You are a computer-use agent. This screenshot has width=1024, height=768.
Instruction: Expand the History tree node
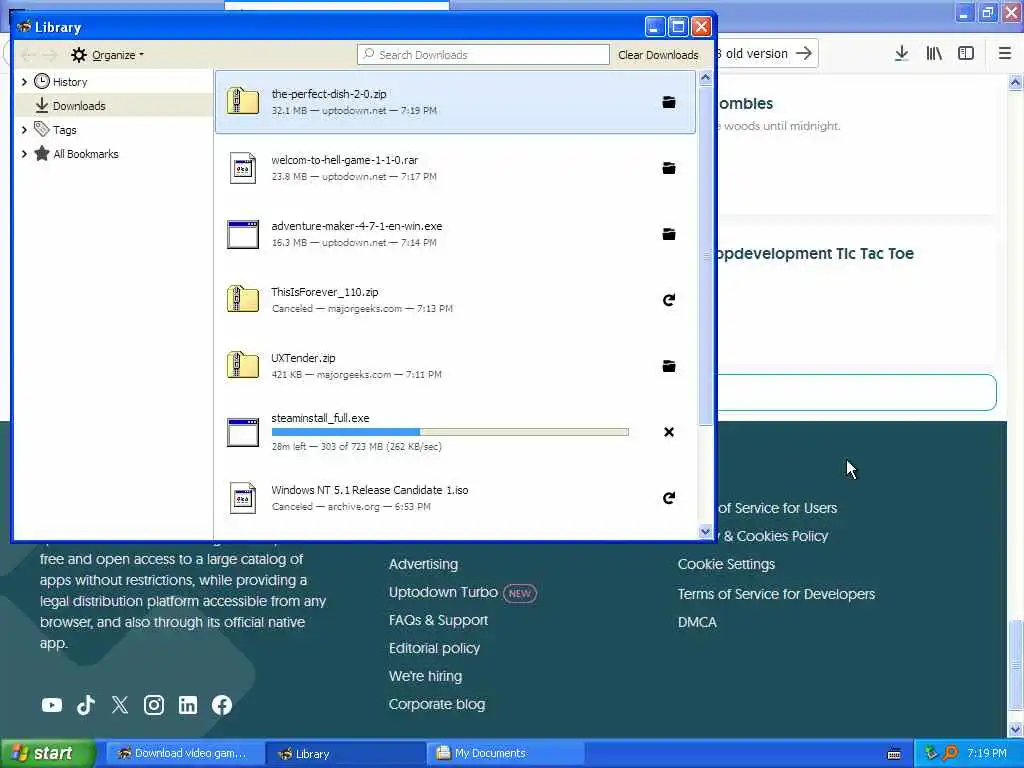click(x=24, y=82)
